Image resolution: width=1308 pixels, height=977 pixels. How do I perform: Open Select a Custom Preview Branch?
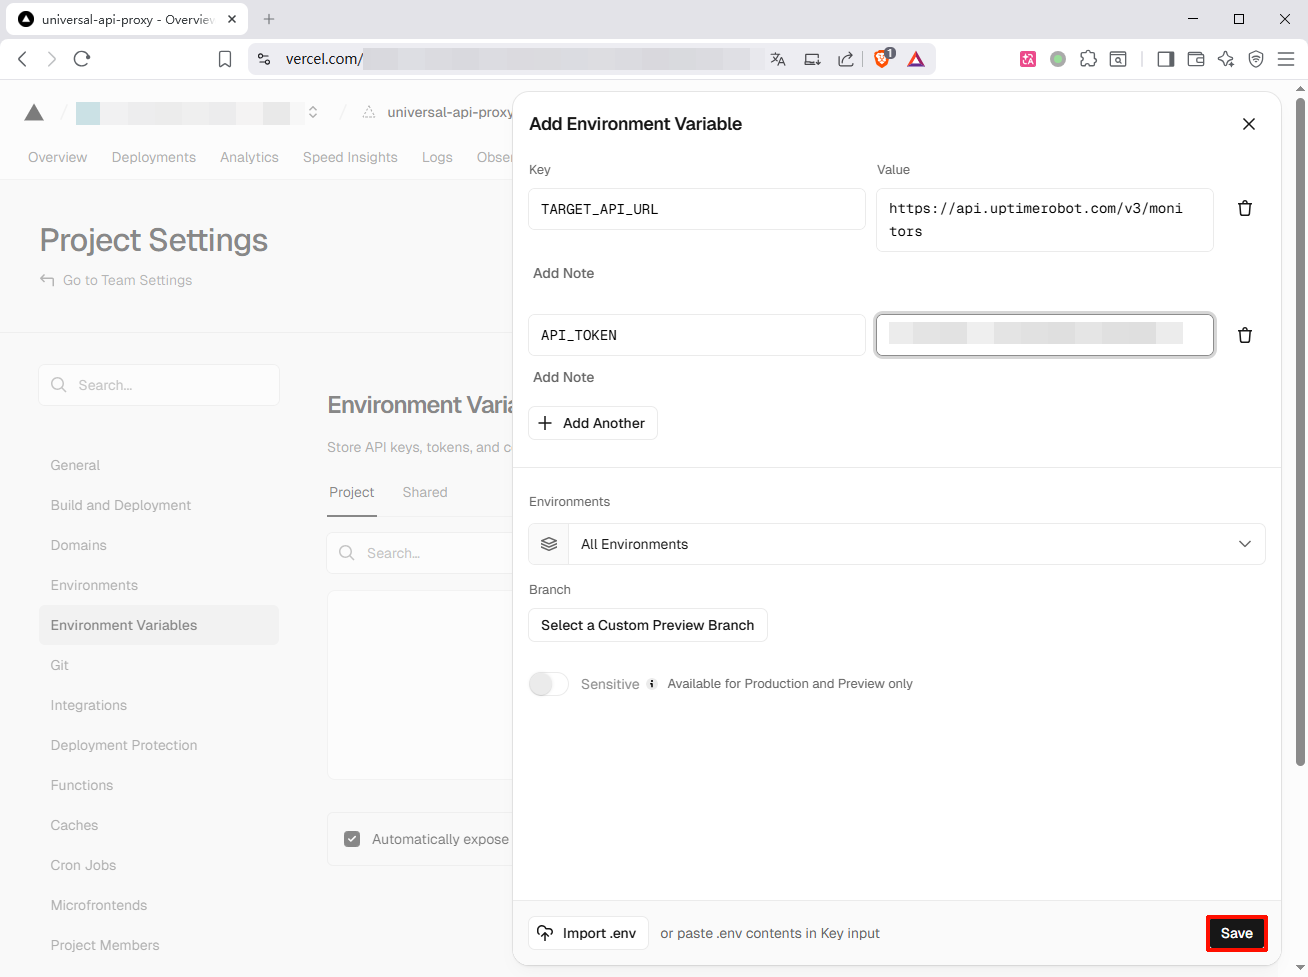click(647, 625)
